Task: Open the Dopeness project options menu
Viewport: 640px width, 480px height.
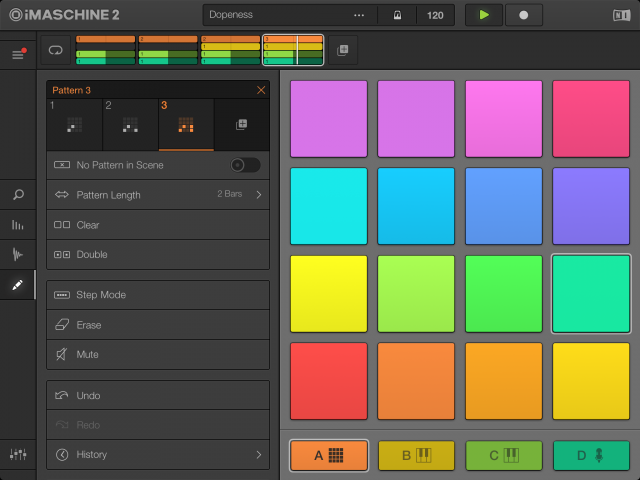Action: tap(359, 16)
